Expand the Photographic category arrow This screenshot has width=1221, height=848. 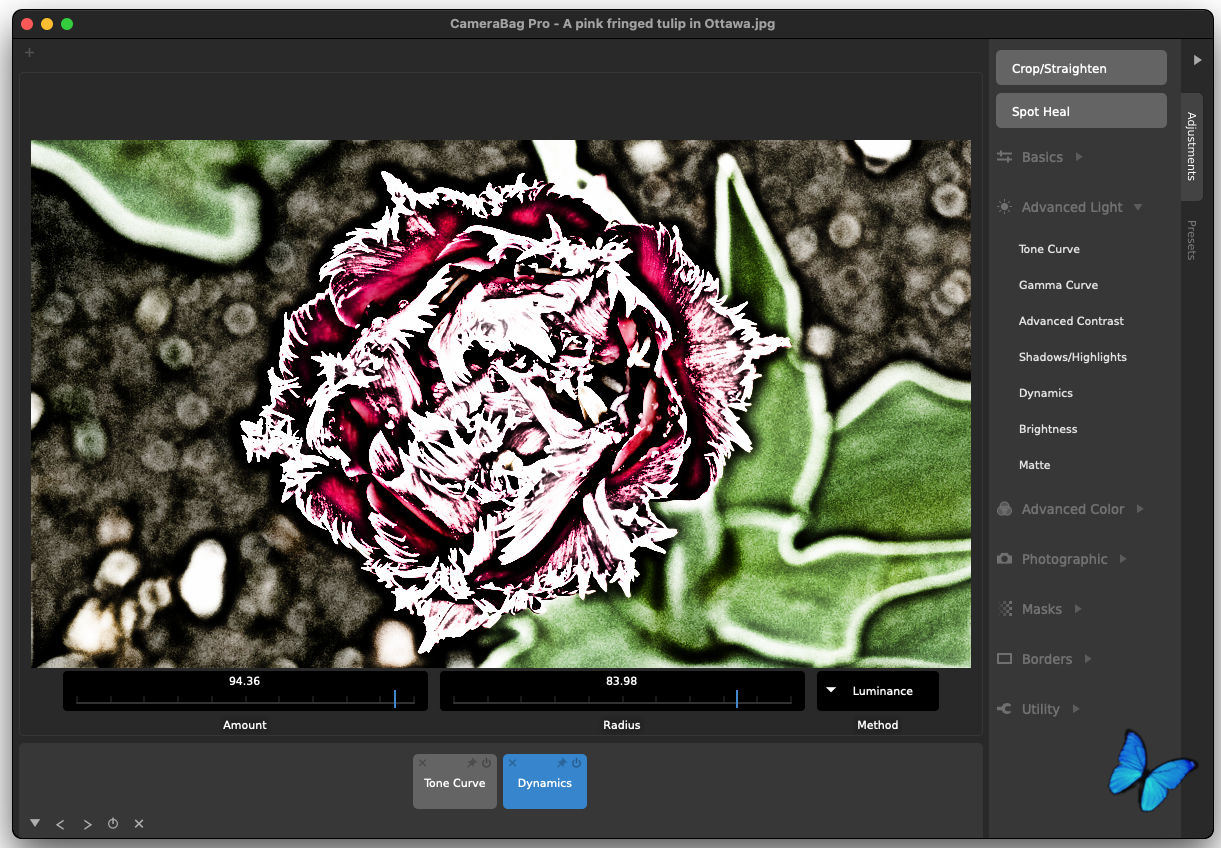click(x=1122, y=559)
